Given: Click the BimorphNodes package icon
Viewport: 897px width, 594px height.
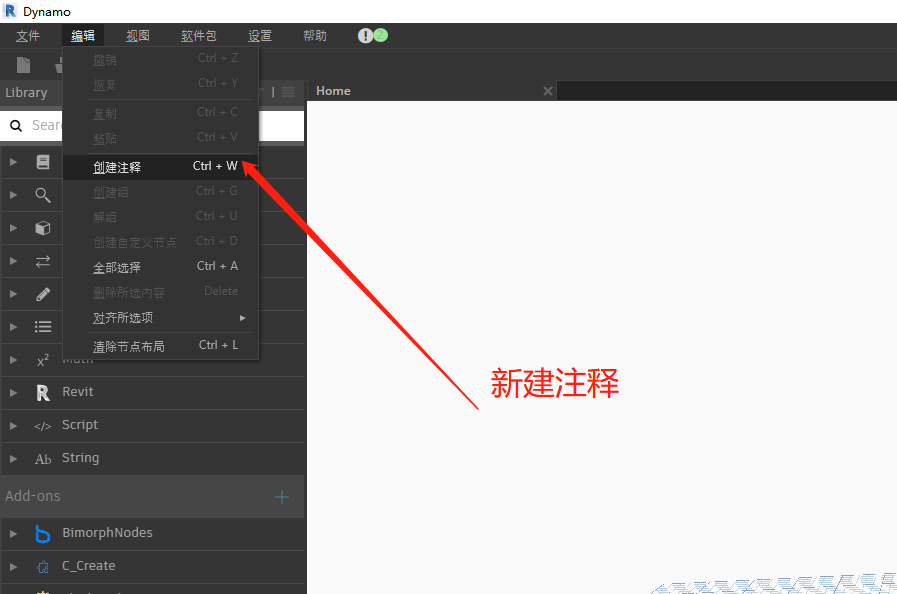Looking at the screenshot, I should (x=43, y=533).
